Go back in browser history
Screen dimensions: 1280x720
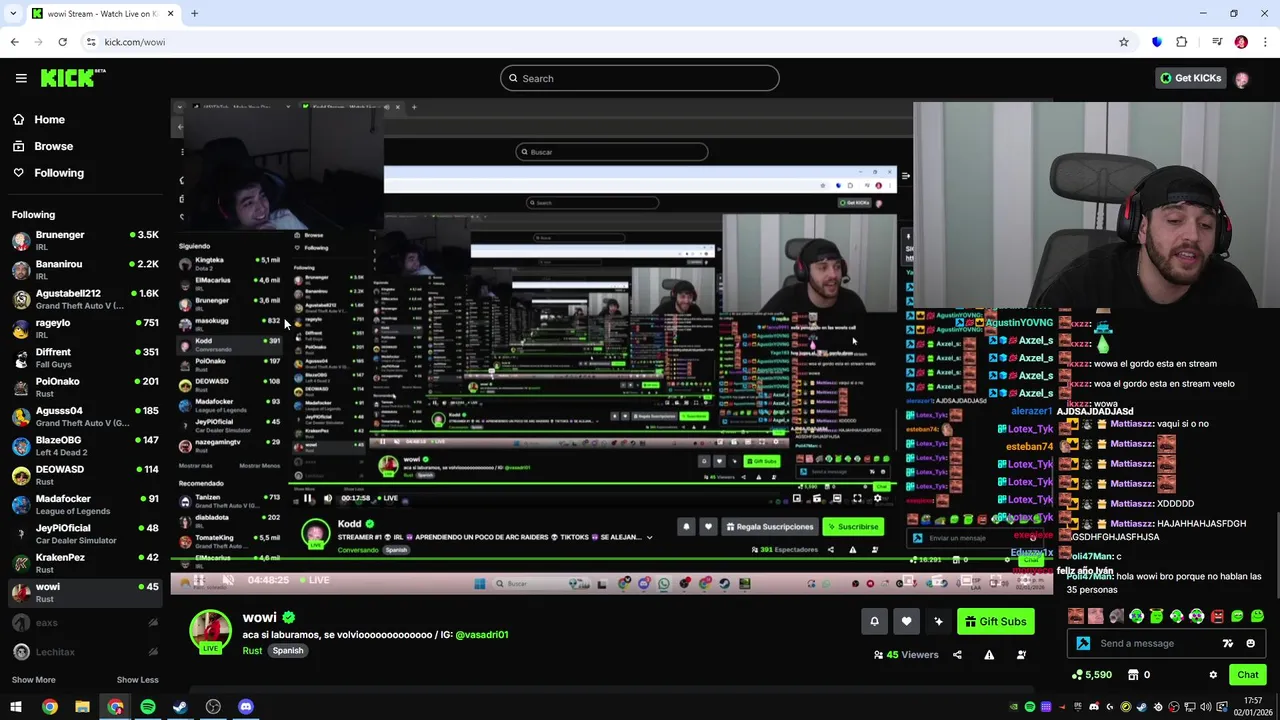tap(14, 42)
